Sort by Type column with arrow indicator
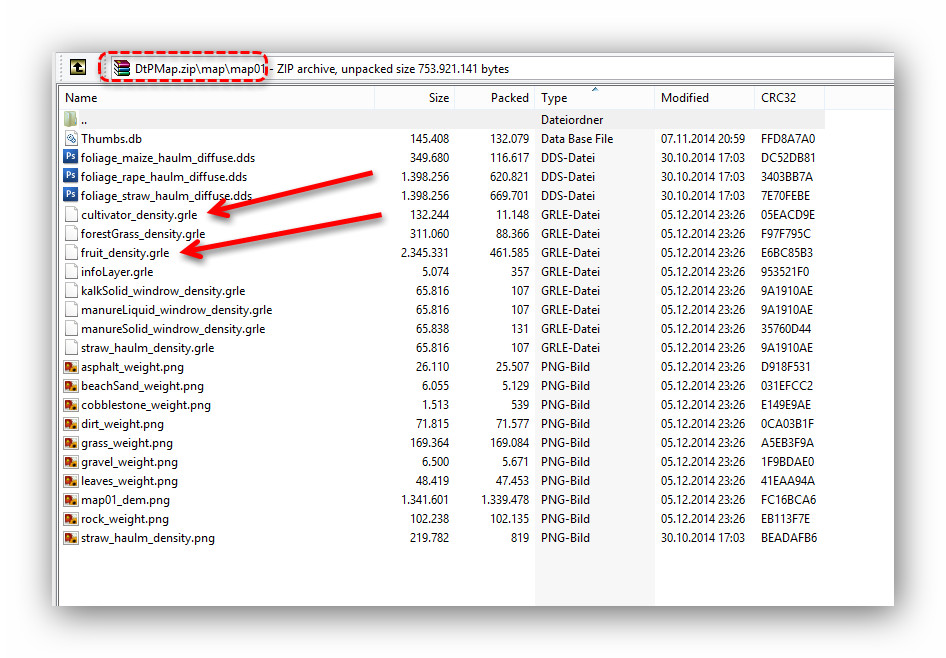This screenshot has height=658, width=946. pos(554,98)
